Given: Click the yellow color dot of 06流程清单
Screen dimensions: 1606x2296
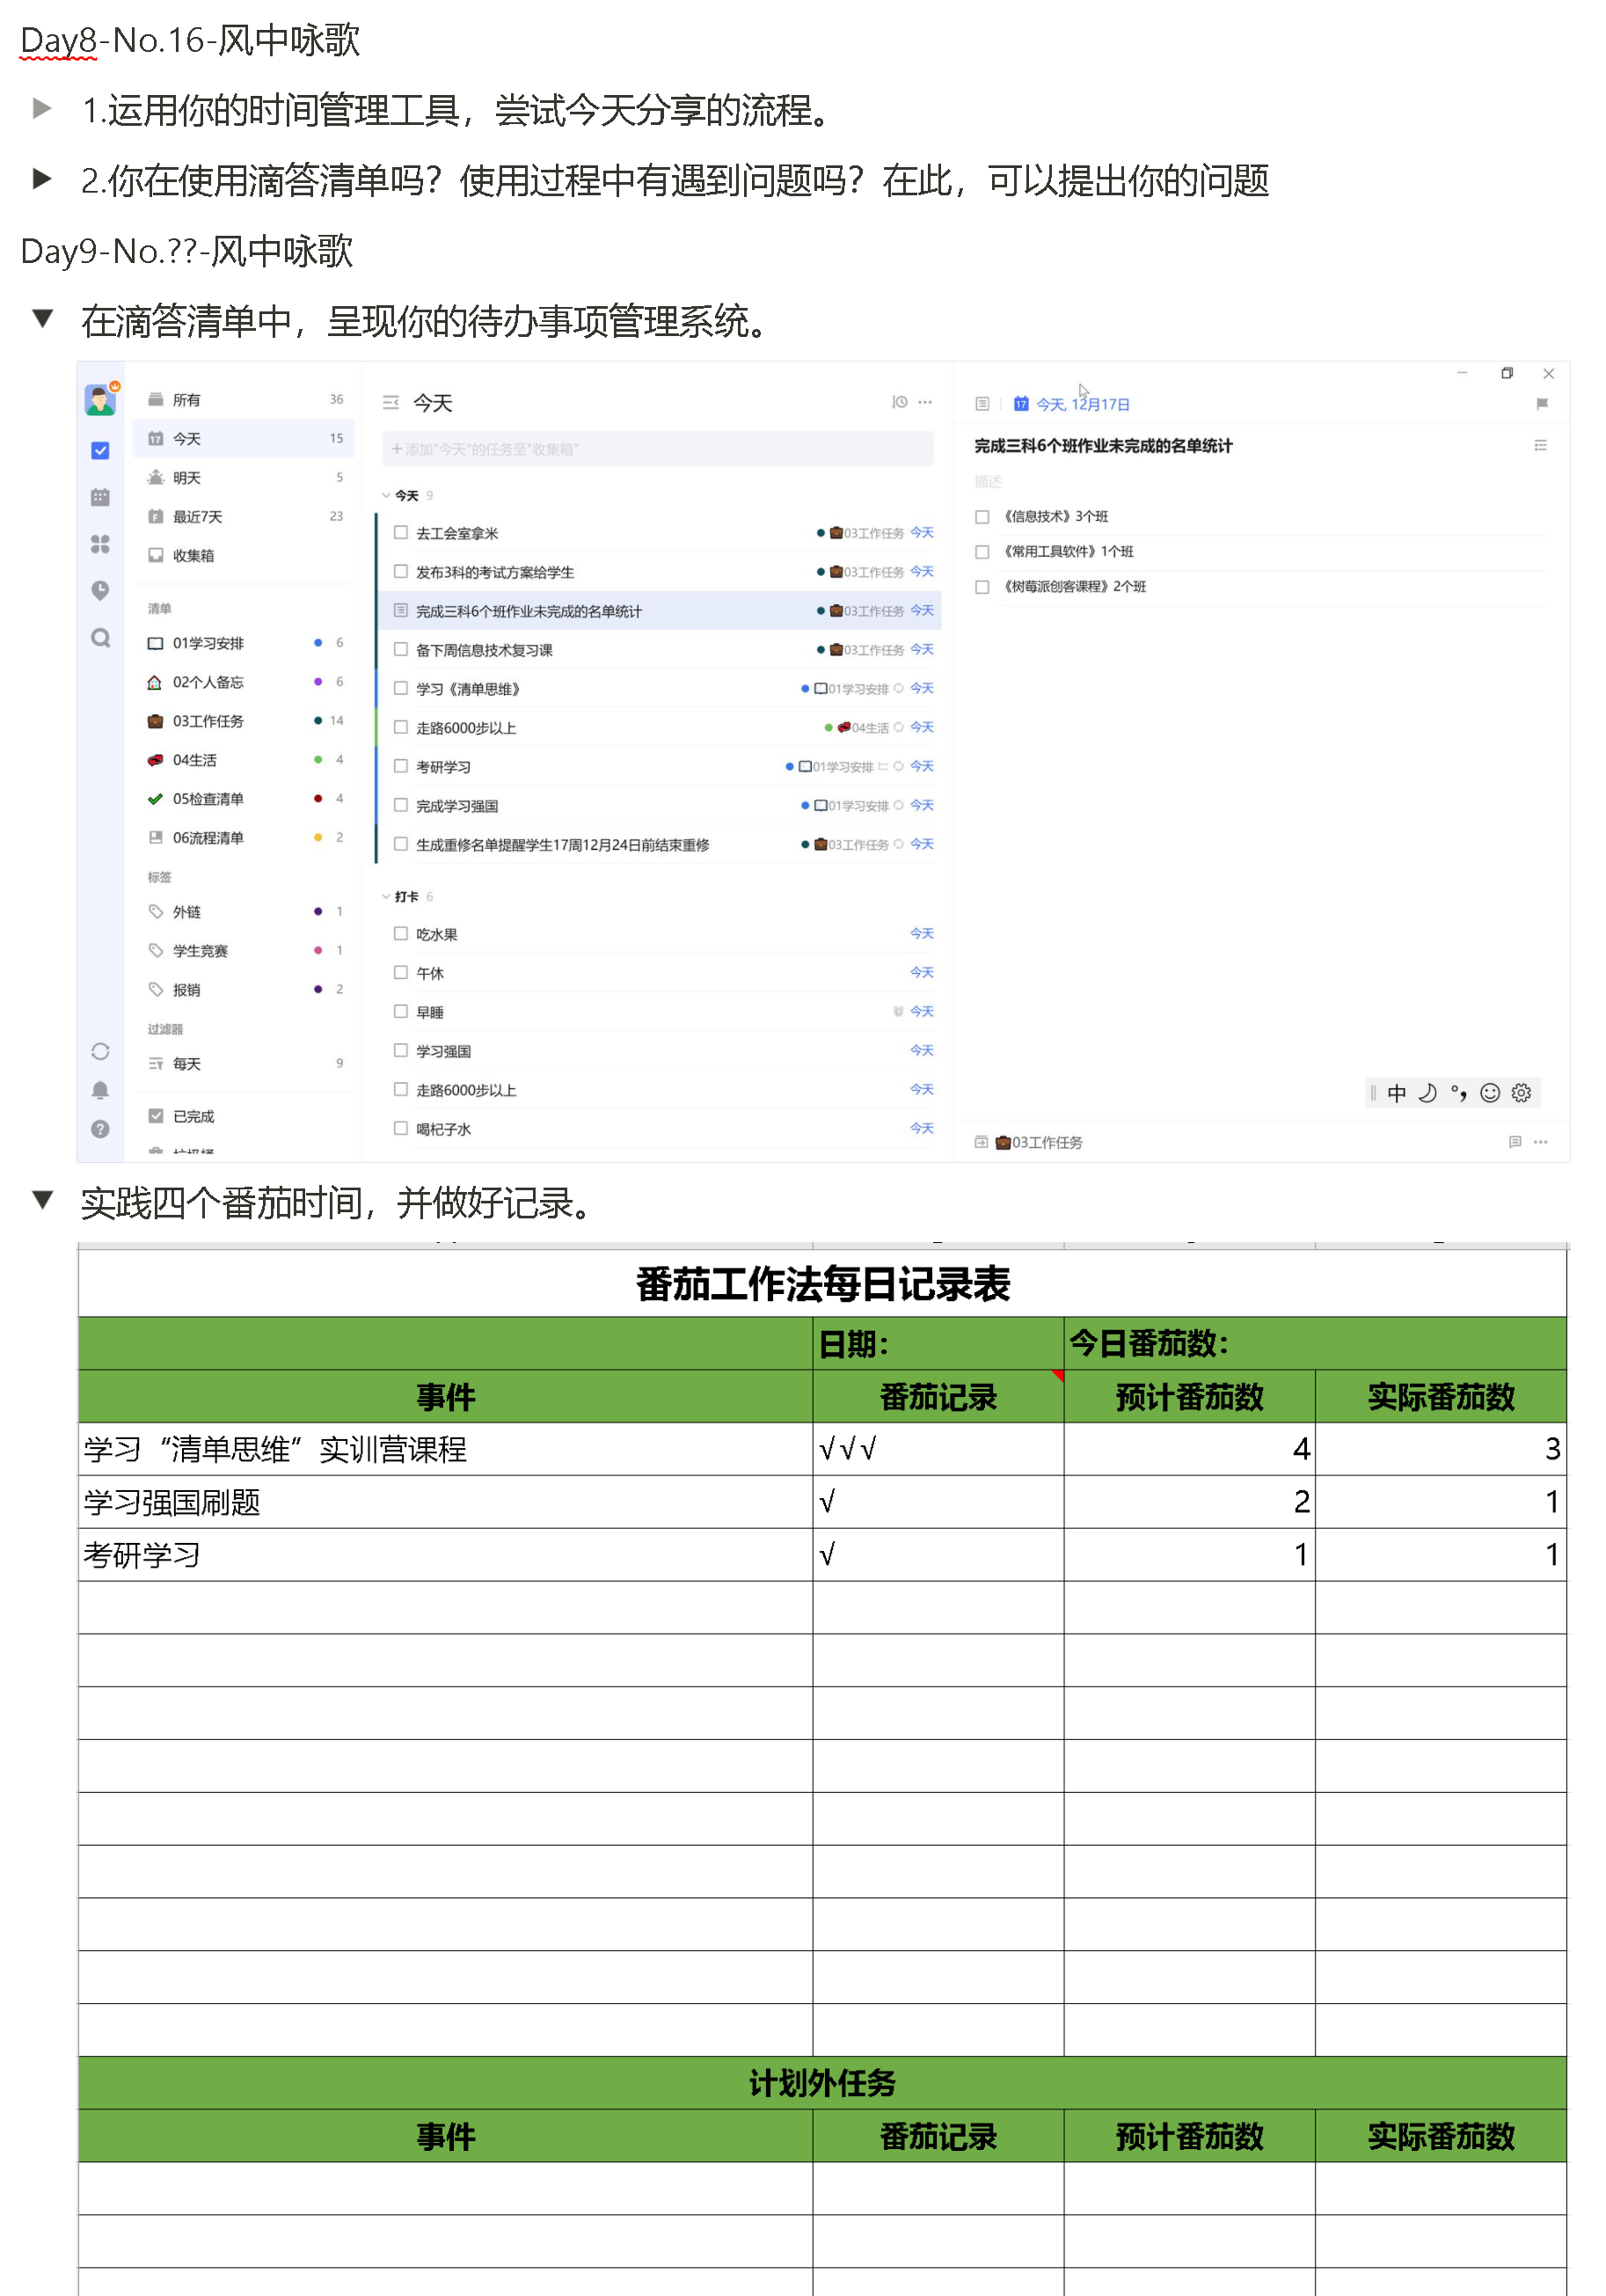Looking at the screenshot, I should point(318,838).
